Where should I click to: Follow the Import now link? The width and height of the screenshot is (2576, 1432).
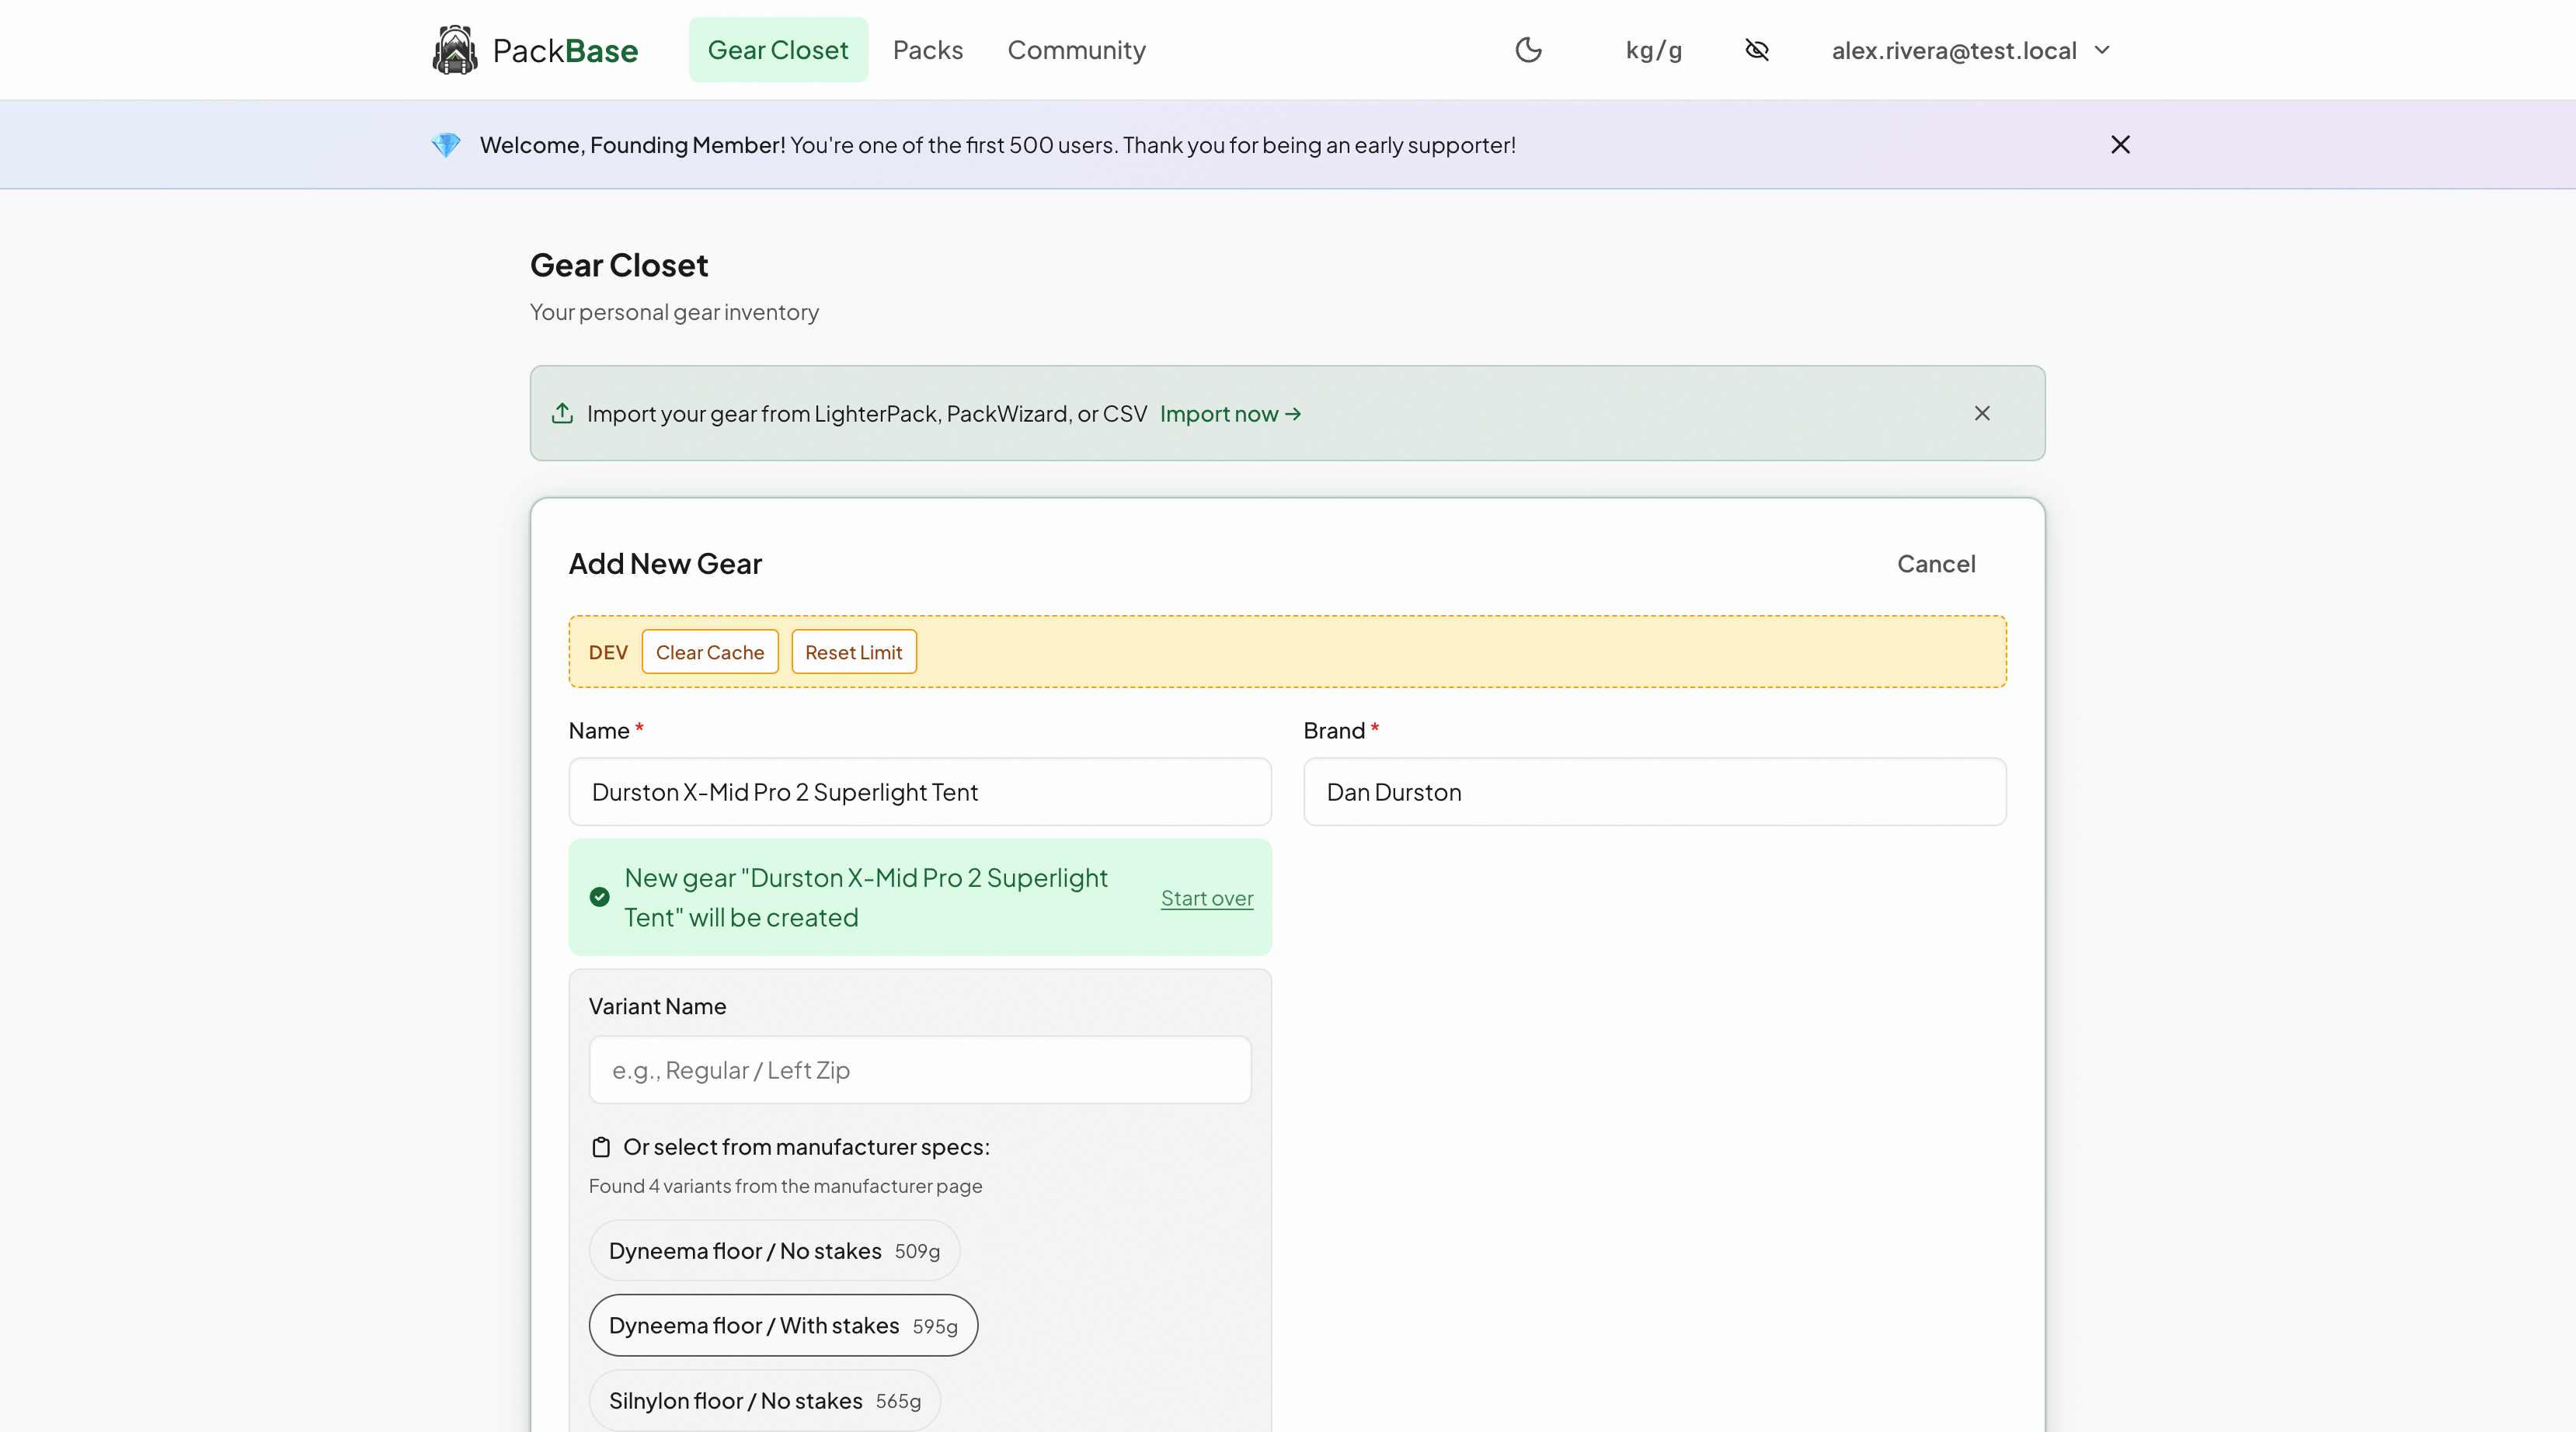click(1230, 413)
